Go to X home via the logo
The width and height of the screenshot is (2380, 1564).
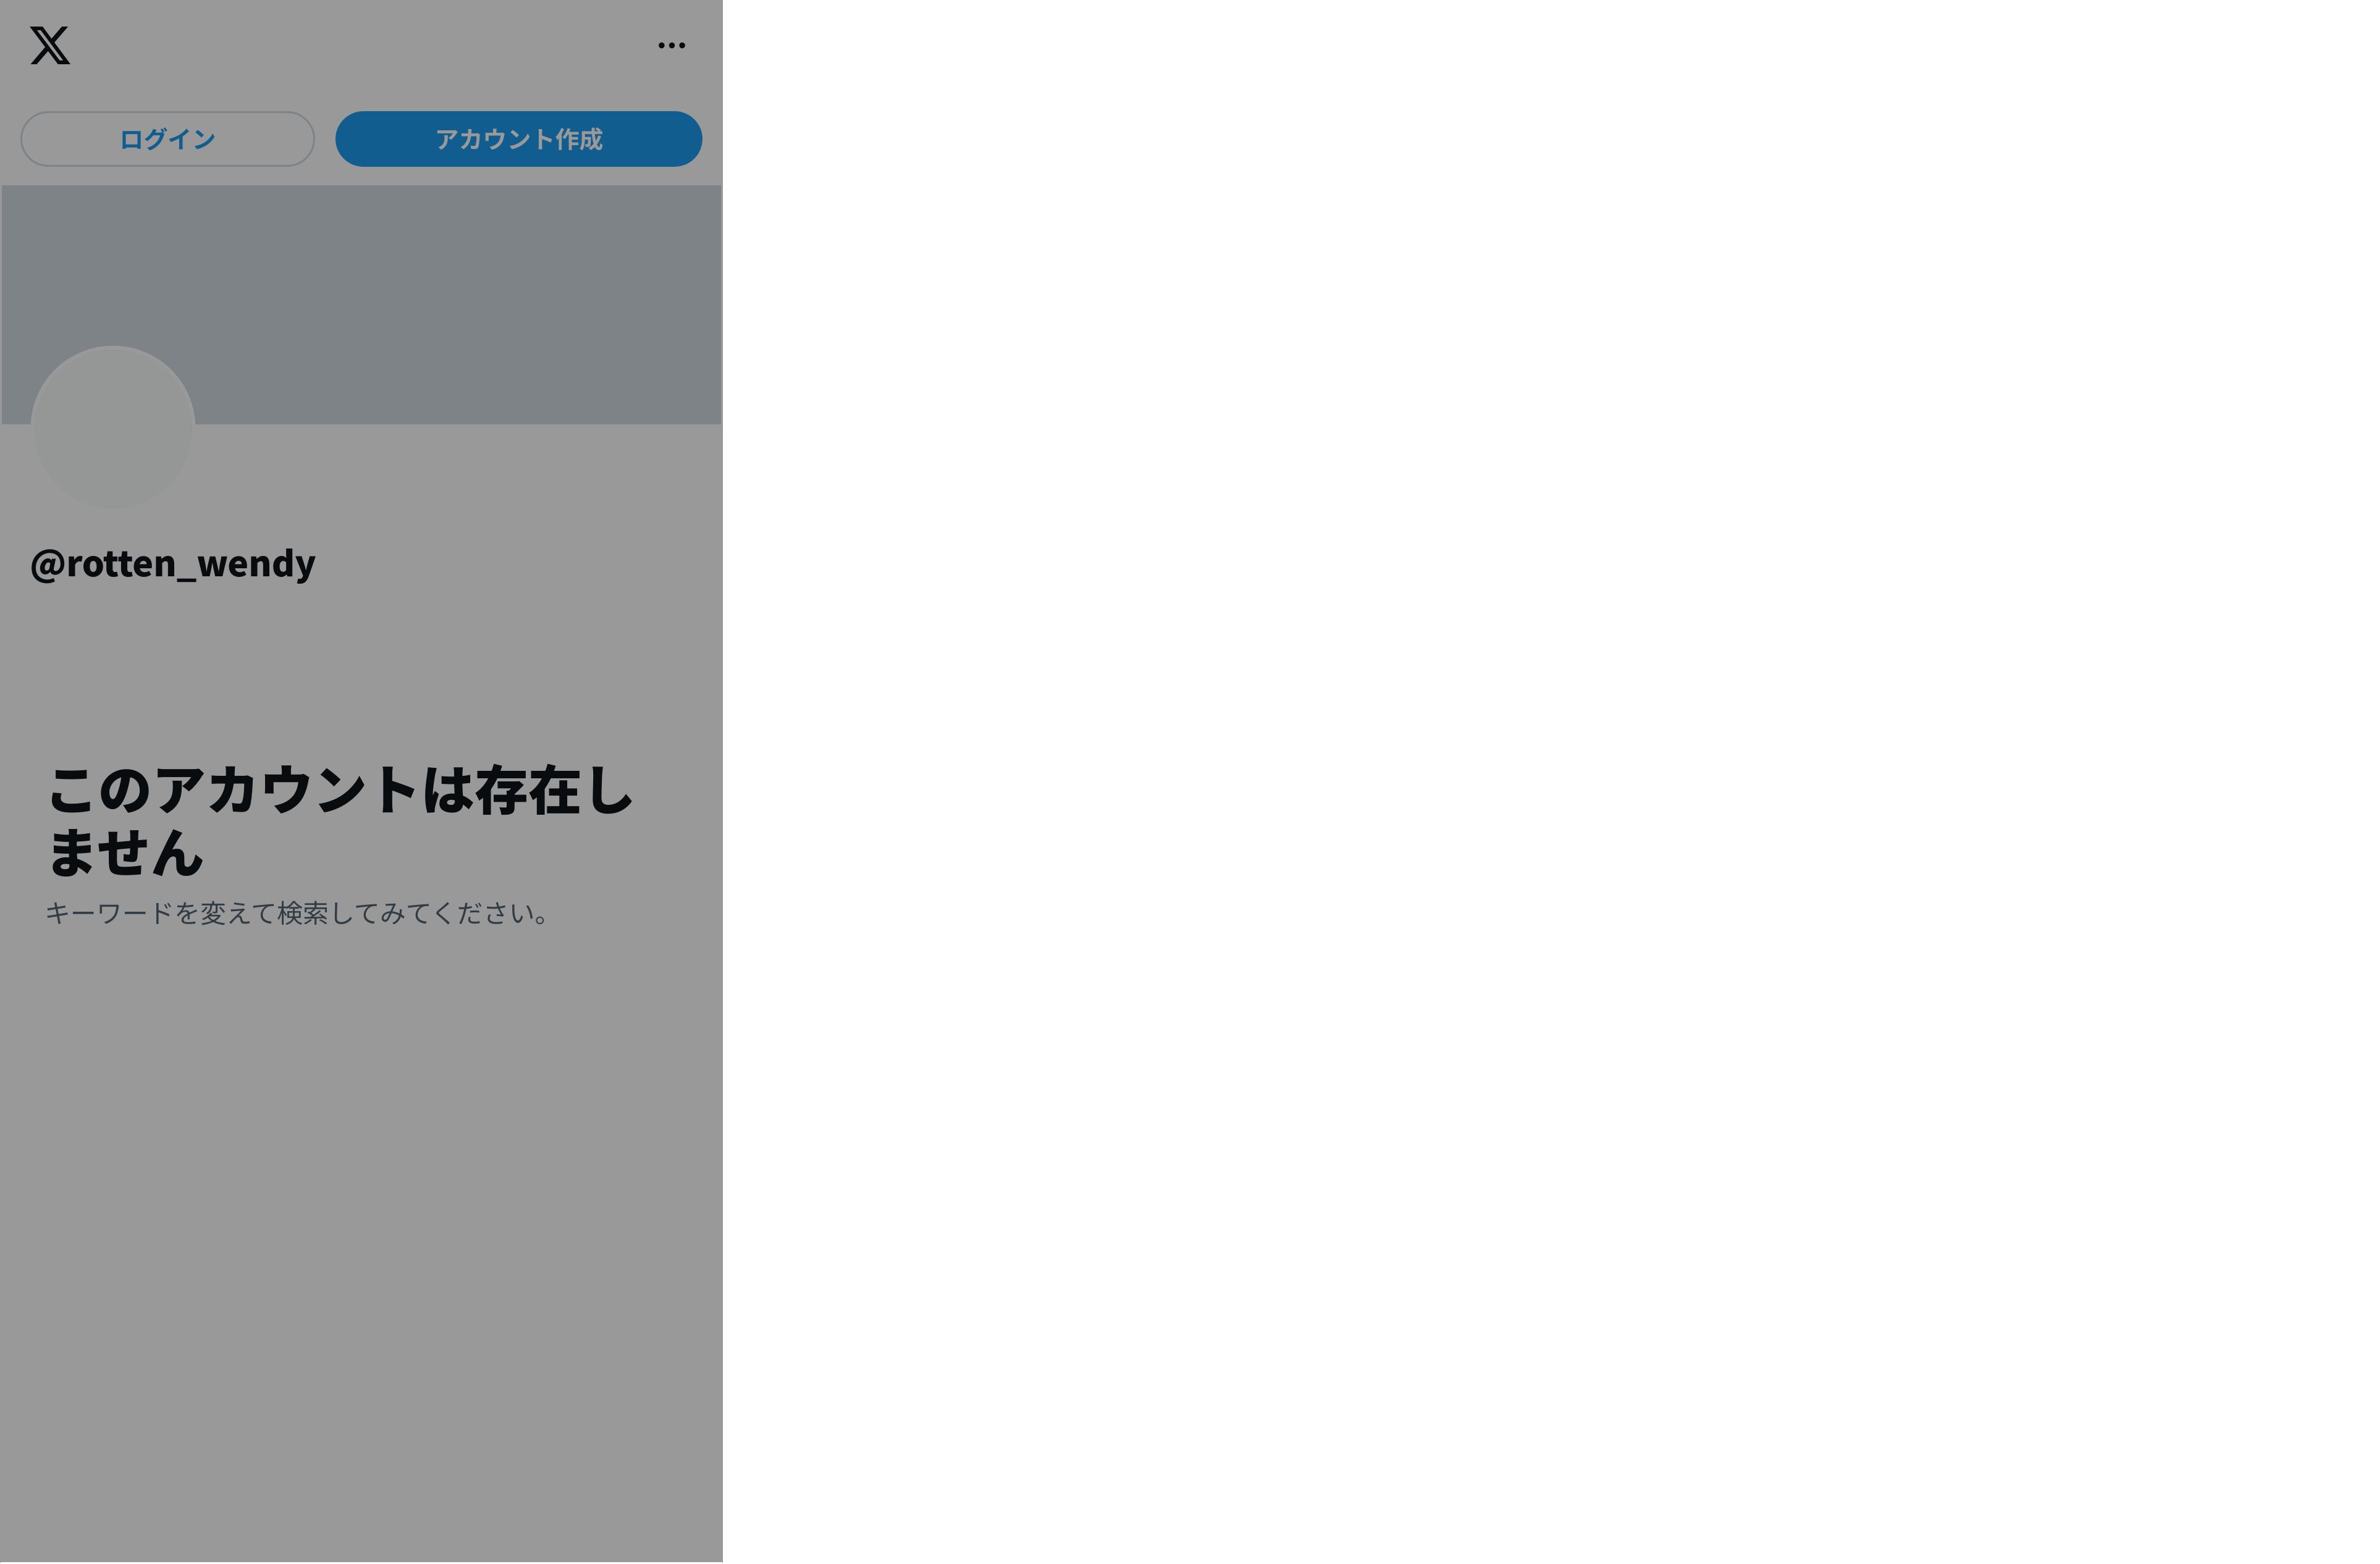tap(50, 46)
